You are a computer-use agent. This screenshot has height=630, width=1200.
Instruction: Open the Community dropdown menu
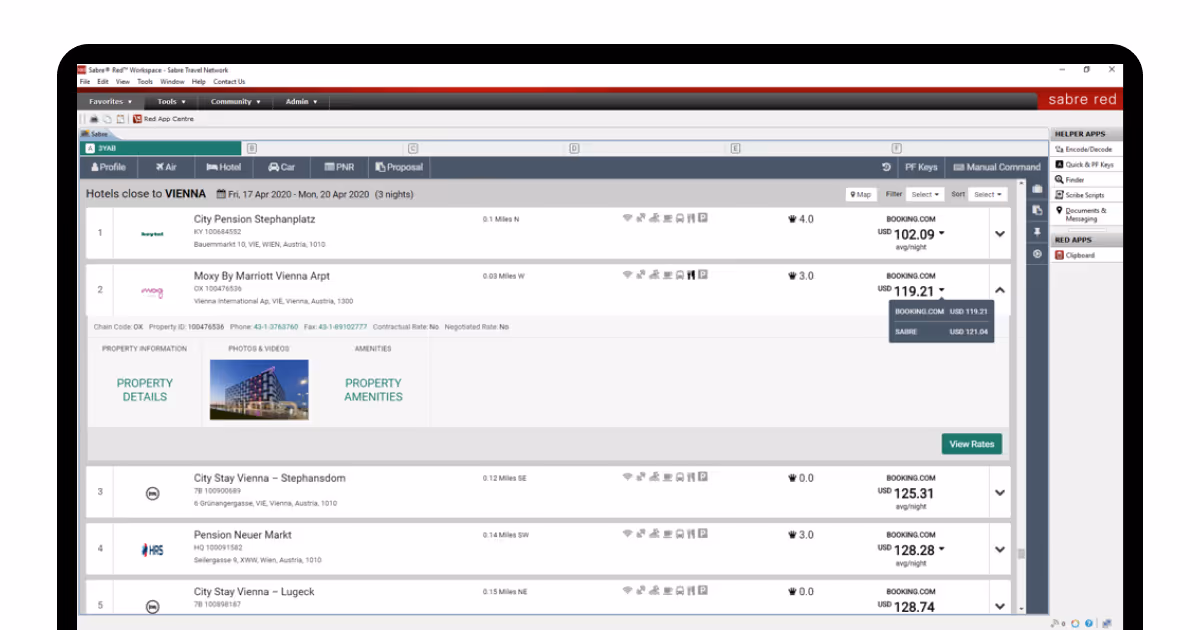coord(235,101)
